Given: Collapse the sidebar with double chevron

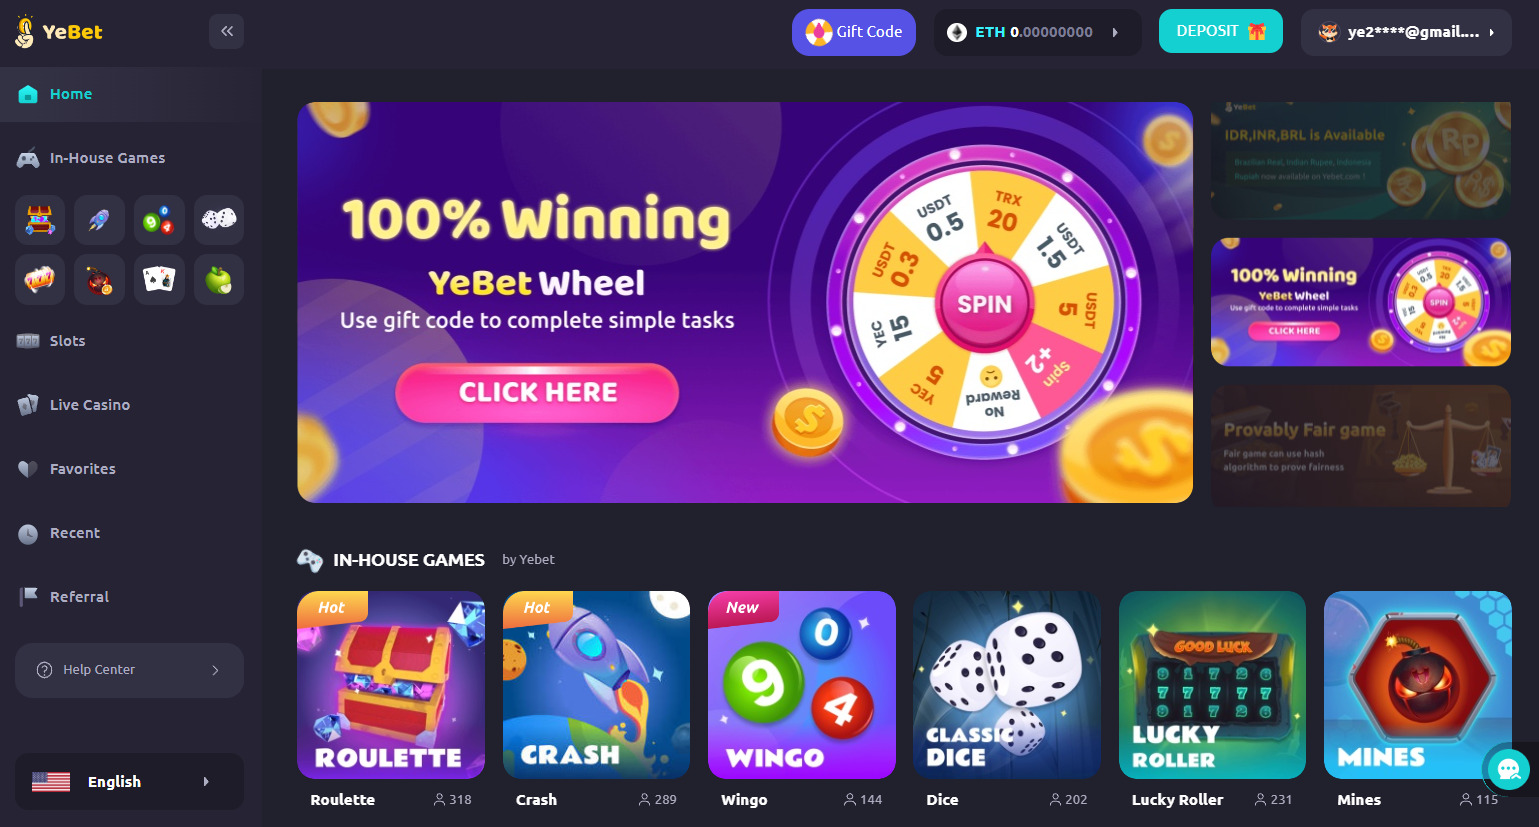Looking at the screenshot, I should coord(227,31).
